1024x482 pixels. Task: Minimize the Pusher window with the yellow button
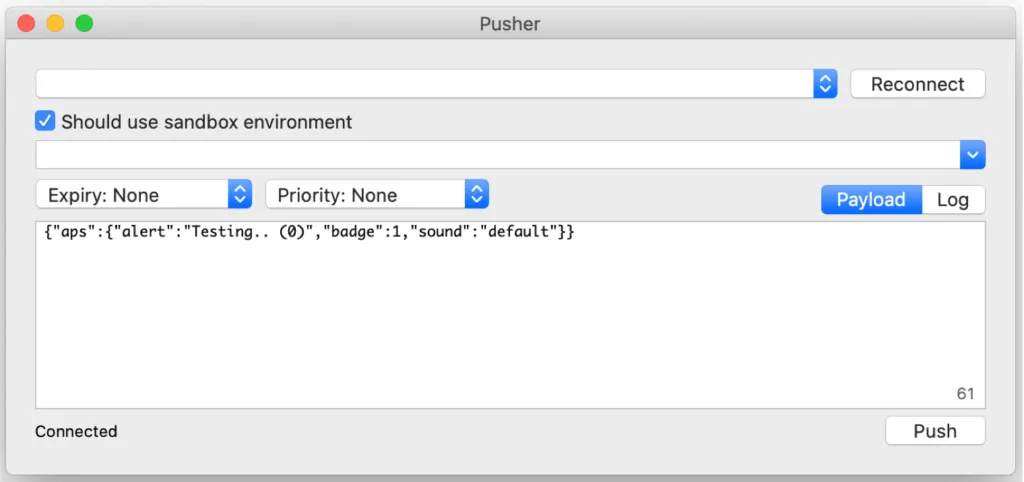click(55, 23)
